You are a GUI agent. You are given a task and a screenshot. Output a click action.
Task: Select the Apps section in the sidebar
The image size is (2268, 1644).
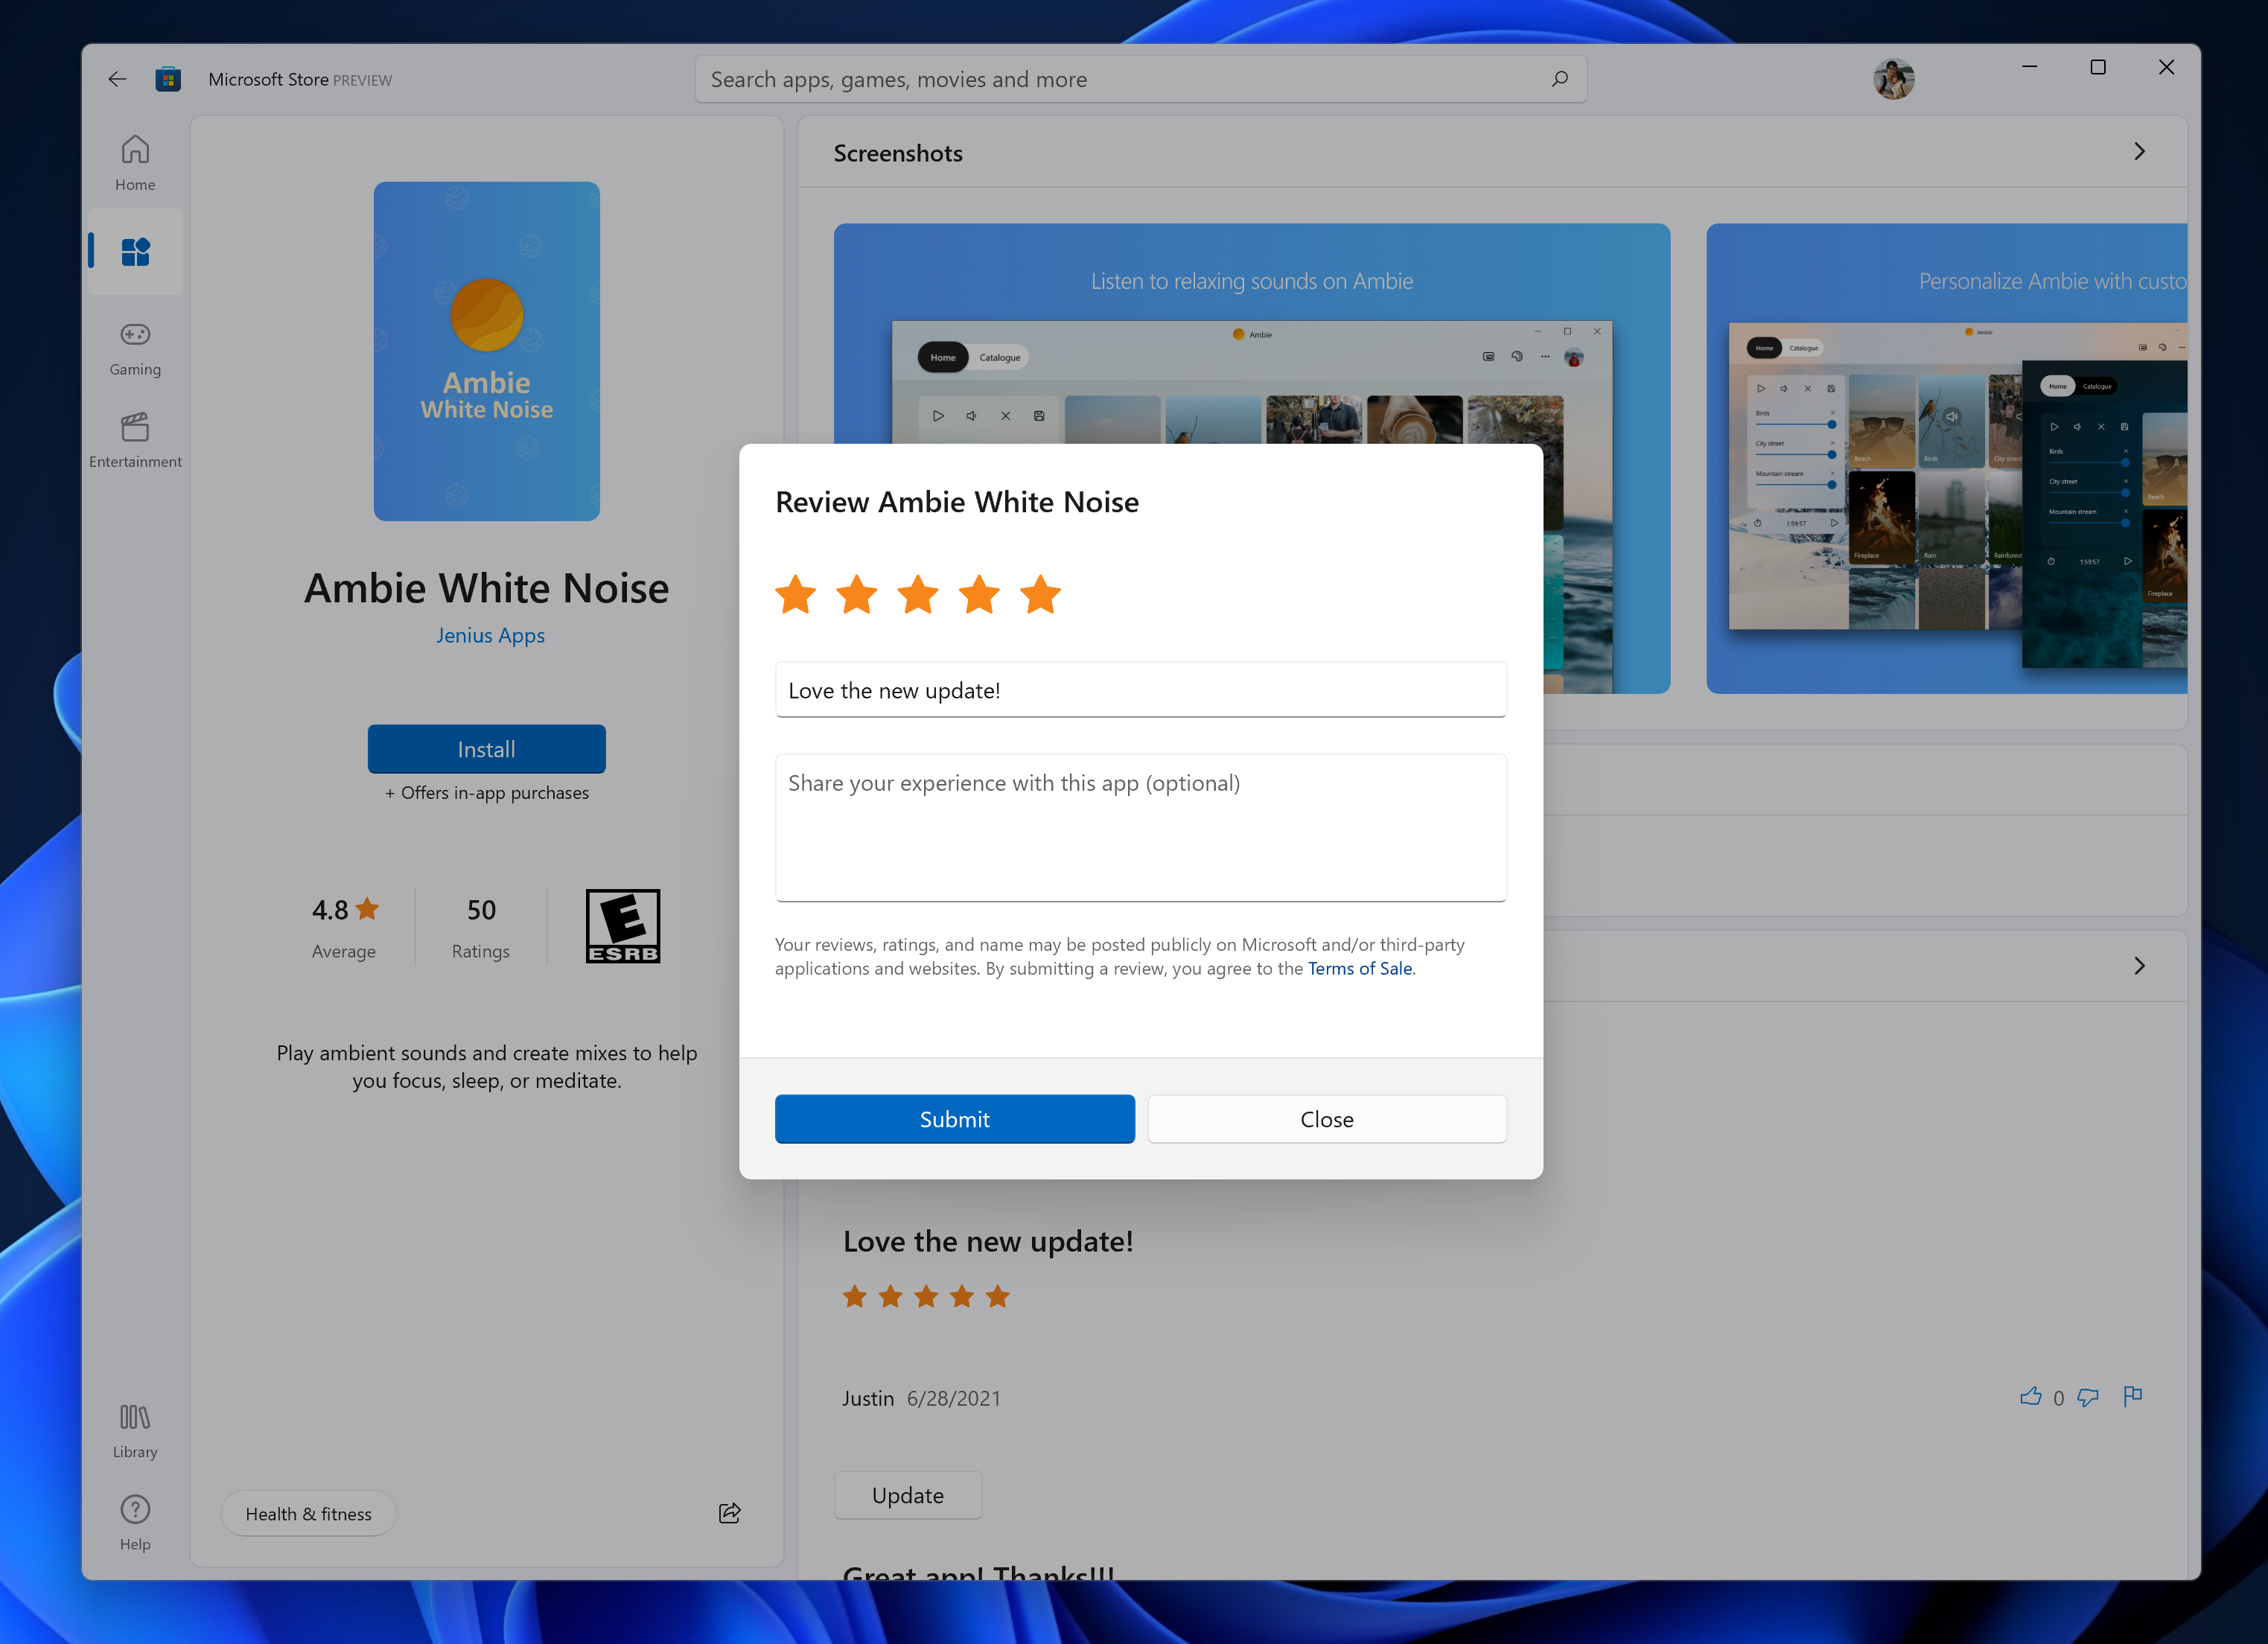pos(134,252)
